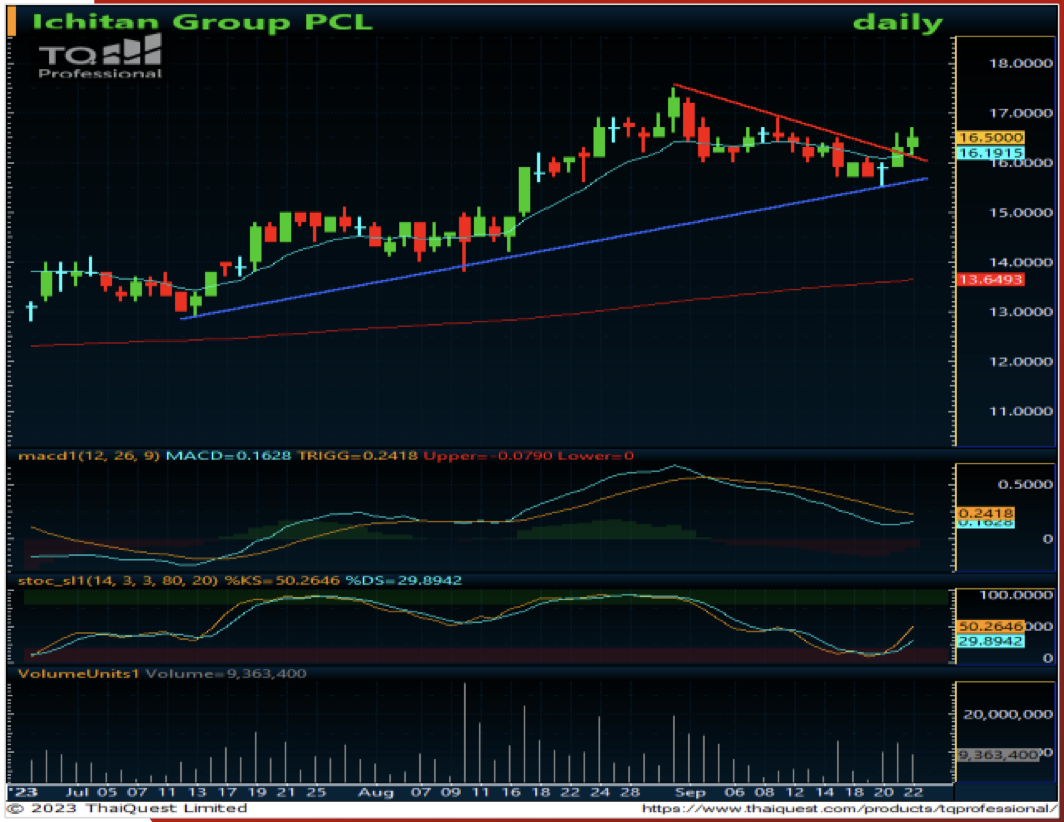Click the 'MACD=0.1628' value text
Image resolution: width=1064 pixels, height=822 pixels.
pyautogui.click(x=229, y=455)
